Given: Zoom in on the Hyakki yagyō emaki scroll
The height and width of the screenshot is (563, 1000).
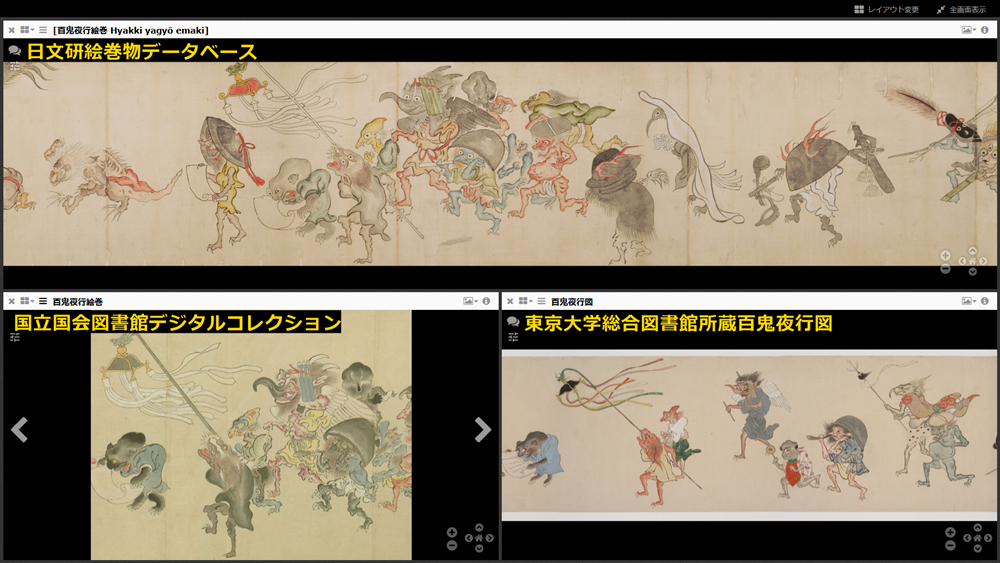Looking at the screenshot, I should tap(945, 255).
